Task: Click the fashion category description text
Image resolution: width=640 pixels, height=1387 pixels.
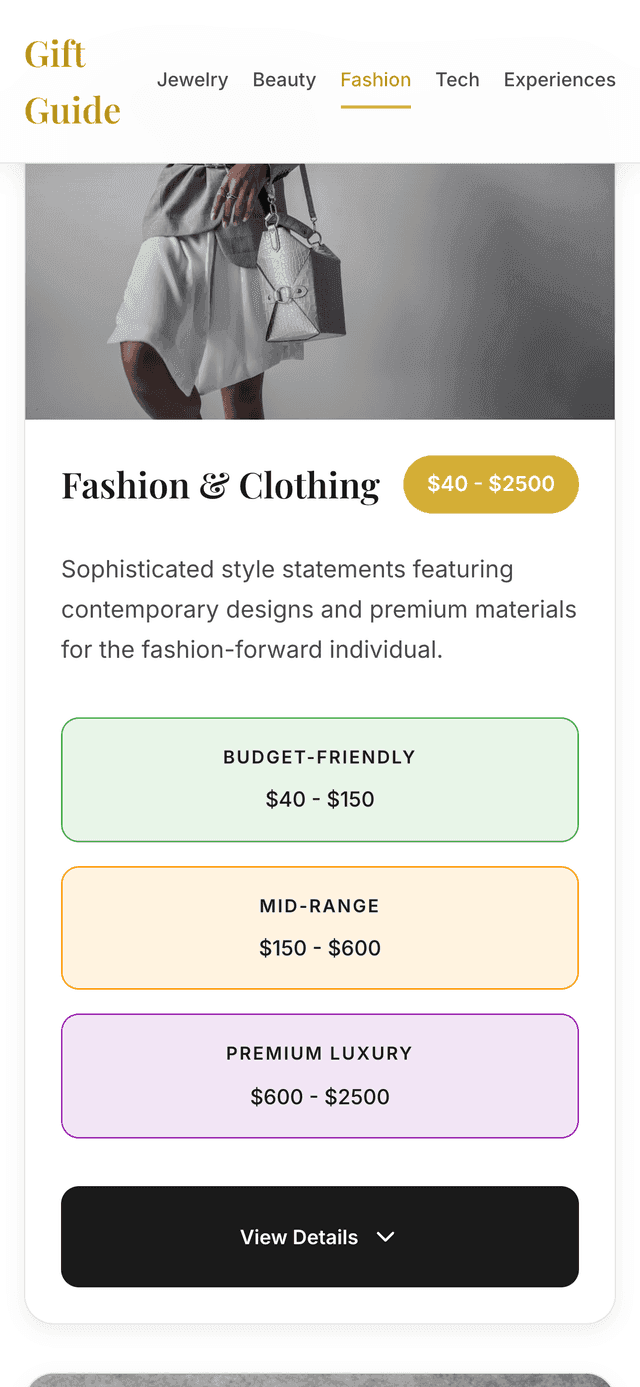Action: (319, 609)
